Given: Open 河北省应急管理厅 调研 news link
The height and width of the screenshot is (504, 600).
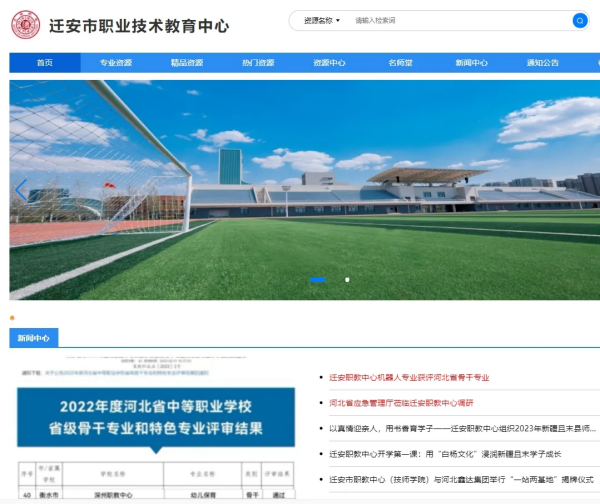Looking at the screenshot, I should 401,403.
